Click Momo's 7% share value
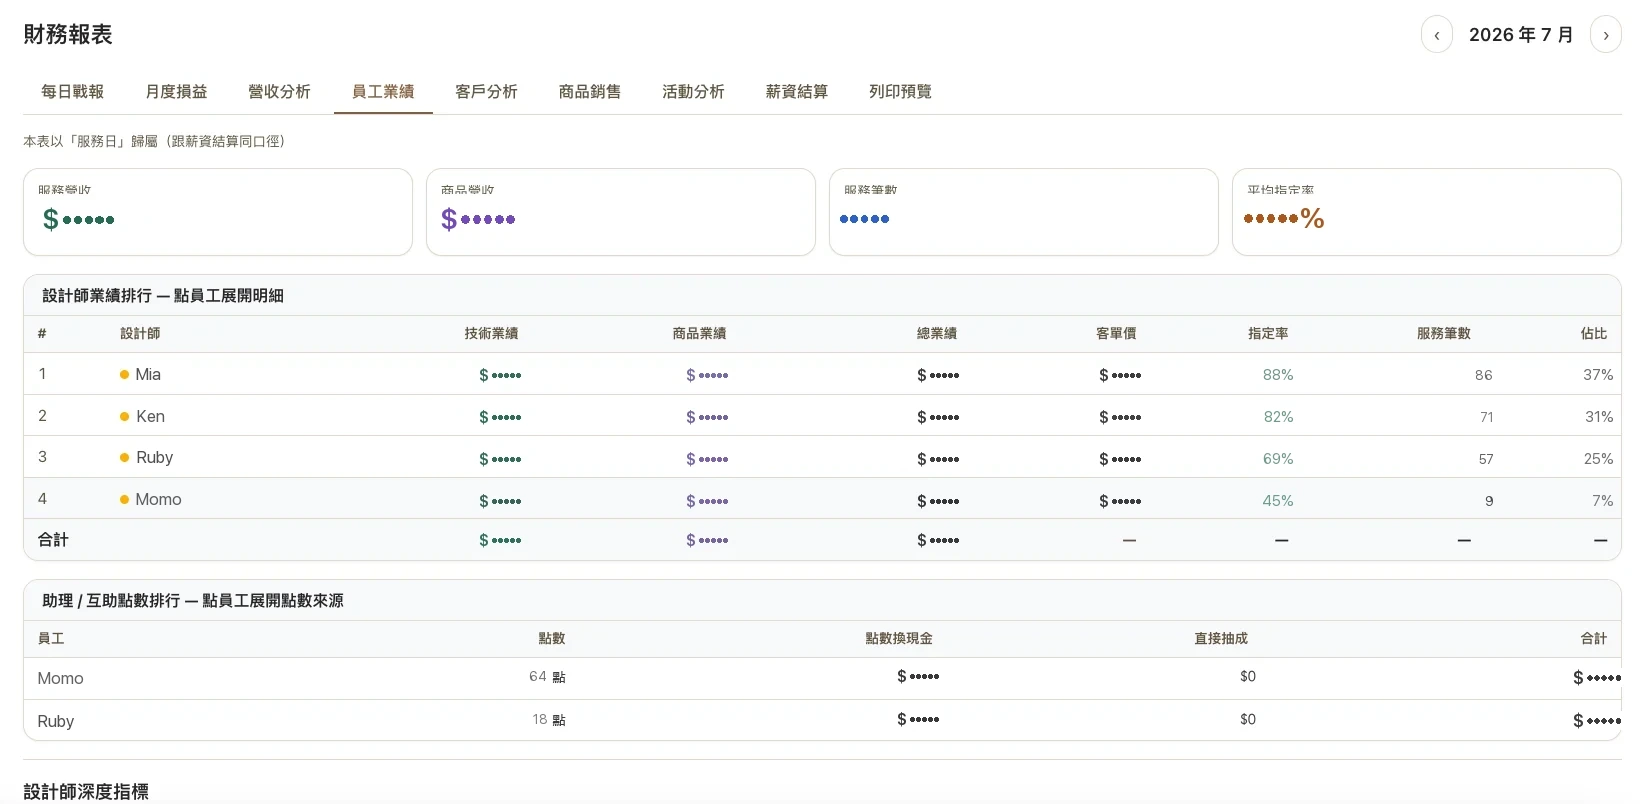 point(1603,501)
